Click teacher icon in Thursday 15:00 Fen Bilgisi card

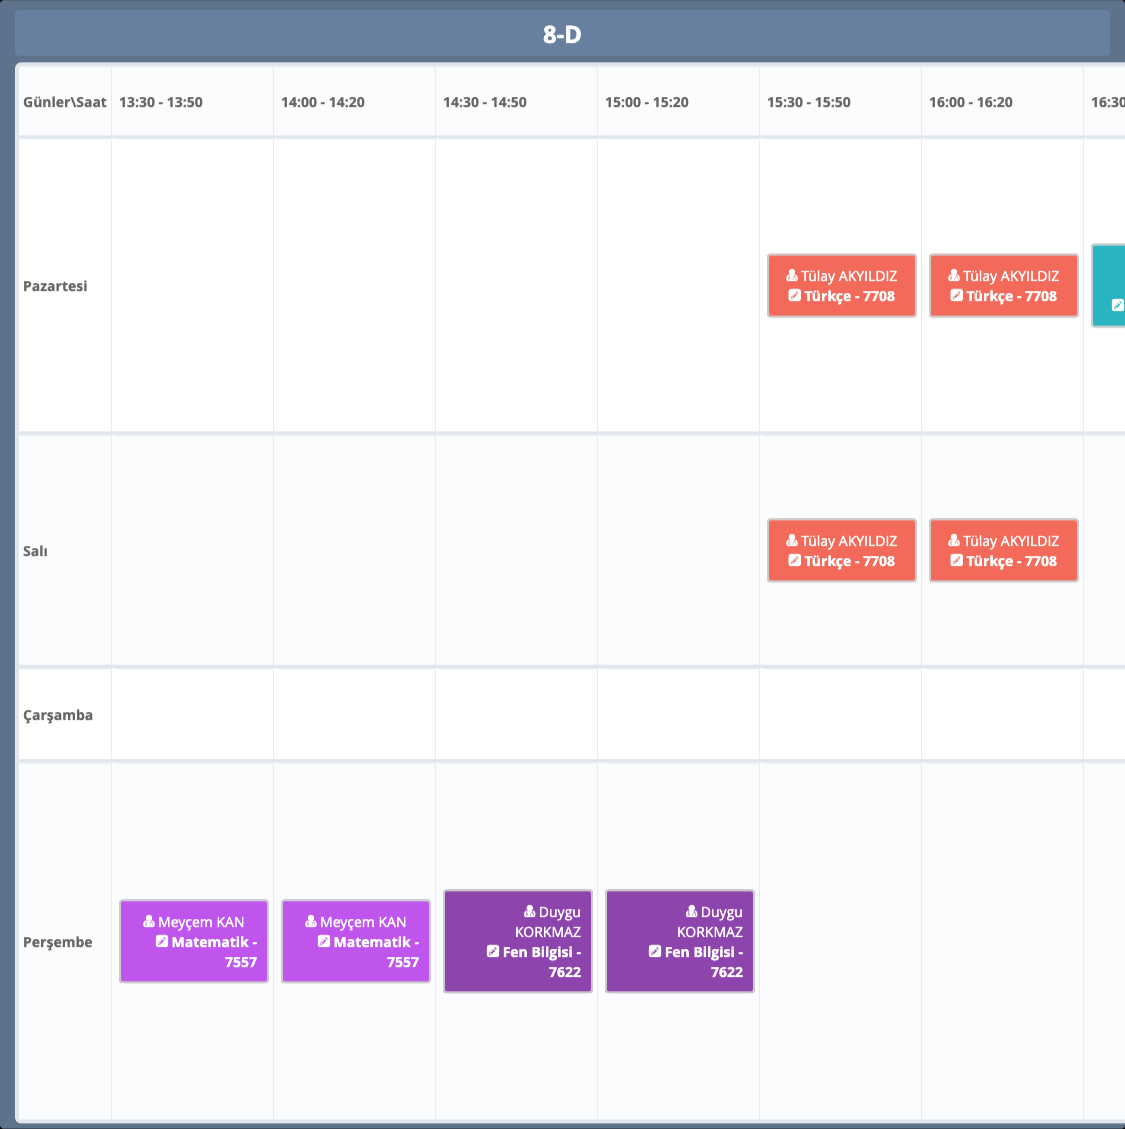tap(691, 912)
